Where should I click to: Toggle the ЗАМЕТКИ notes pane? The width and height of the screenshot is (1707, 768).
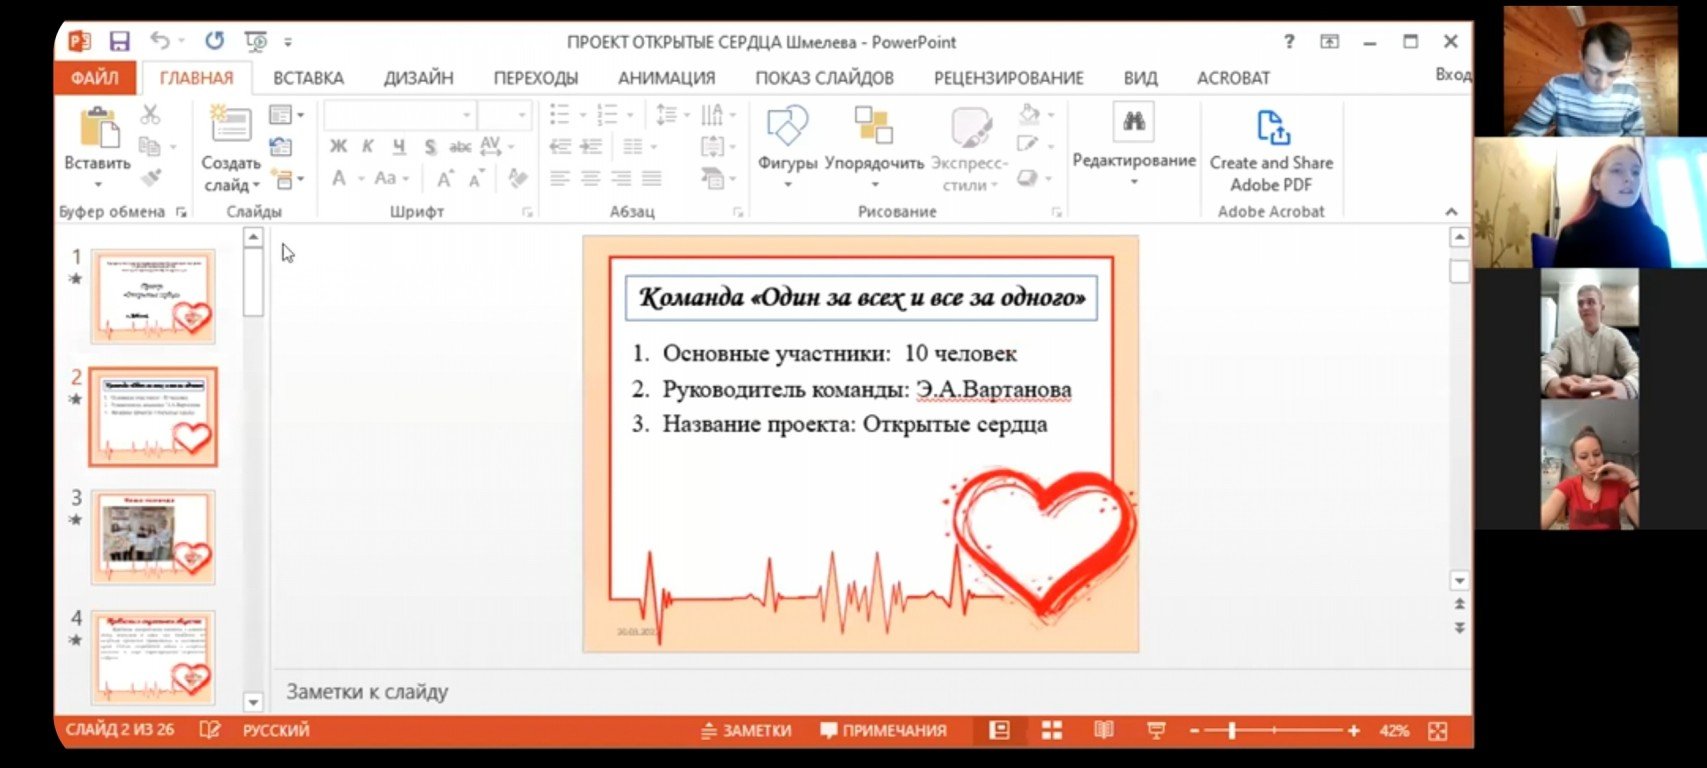click(746, 731)
